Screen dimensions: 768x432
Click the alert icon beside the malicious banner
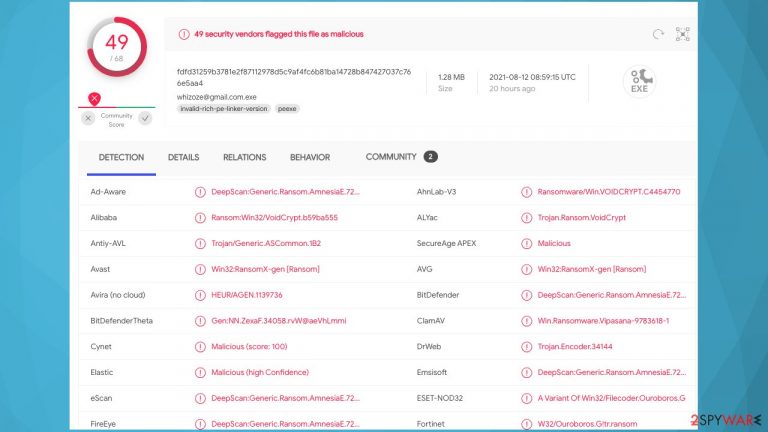point(184,34)
